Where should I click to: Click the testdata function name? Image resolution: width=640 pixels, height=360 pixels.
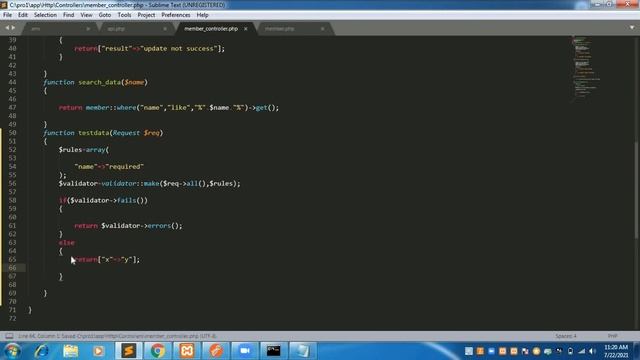pos(93,133)
